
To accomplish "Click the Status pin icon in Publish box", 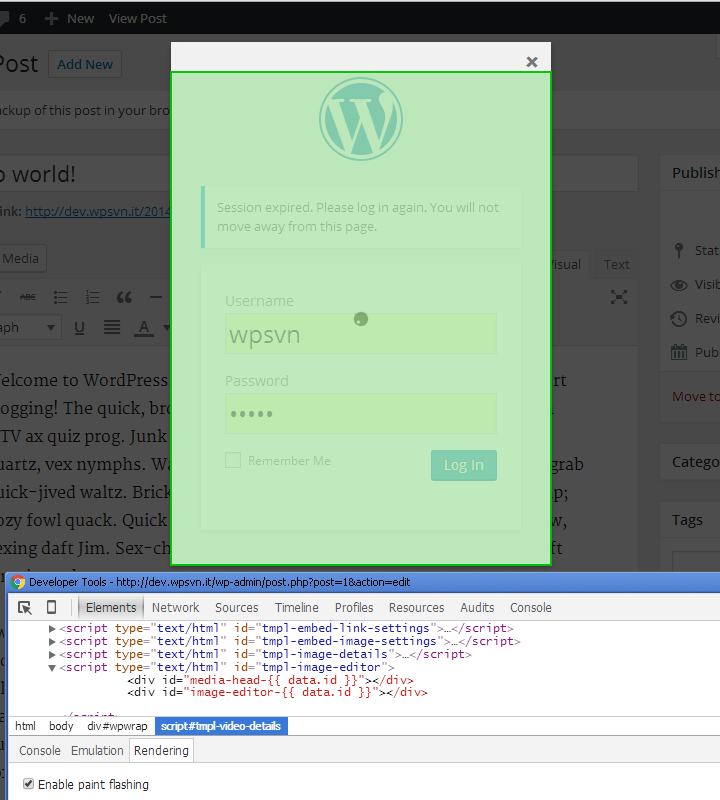I will 679,251.
